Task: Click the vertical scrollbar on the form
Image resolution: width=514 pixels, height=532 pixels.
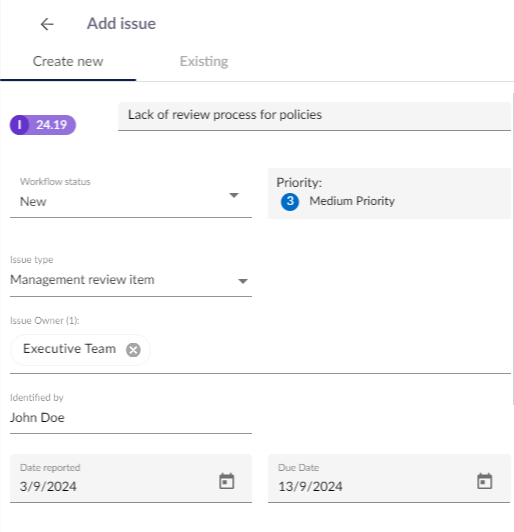Action: click(x=513, y=249)
